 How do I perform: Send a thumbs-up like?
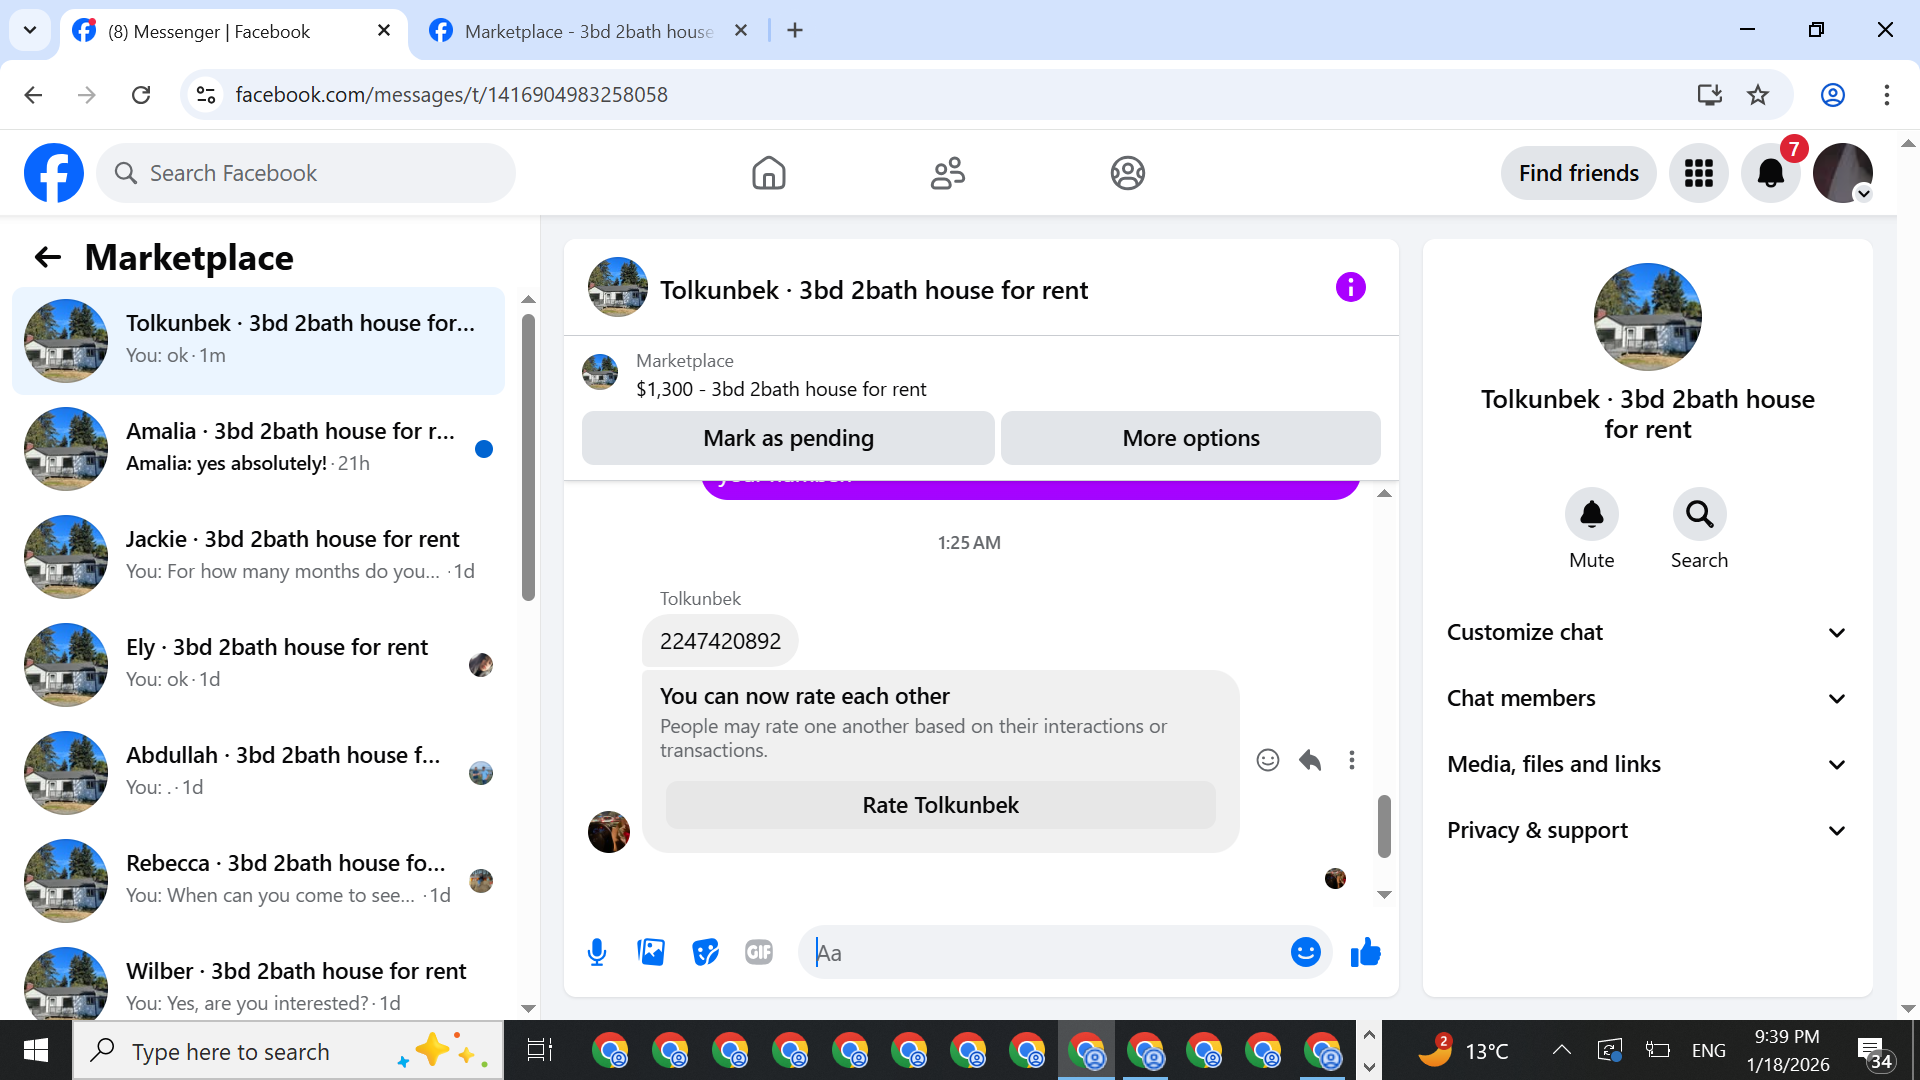coord(1365,952)
